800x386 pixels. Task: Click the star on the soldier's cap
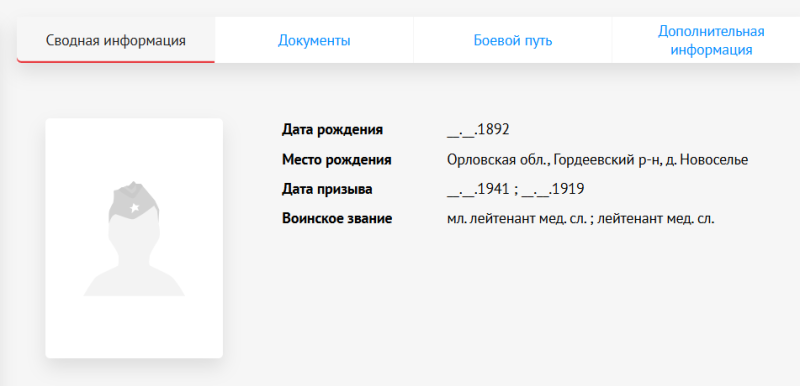[134, 208]
